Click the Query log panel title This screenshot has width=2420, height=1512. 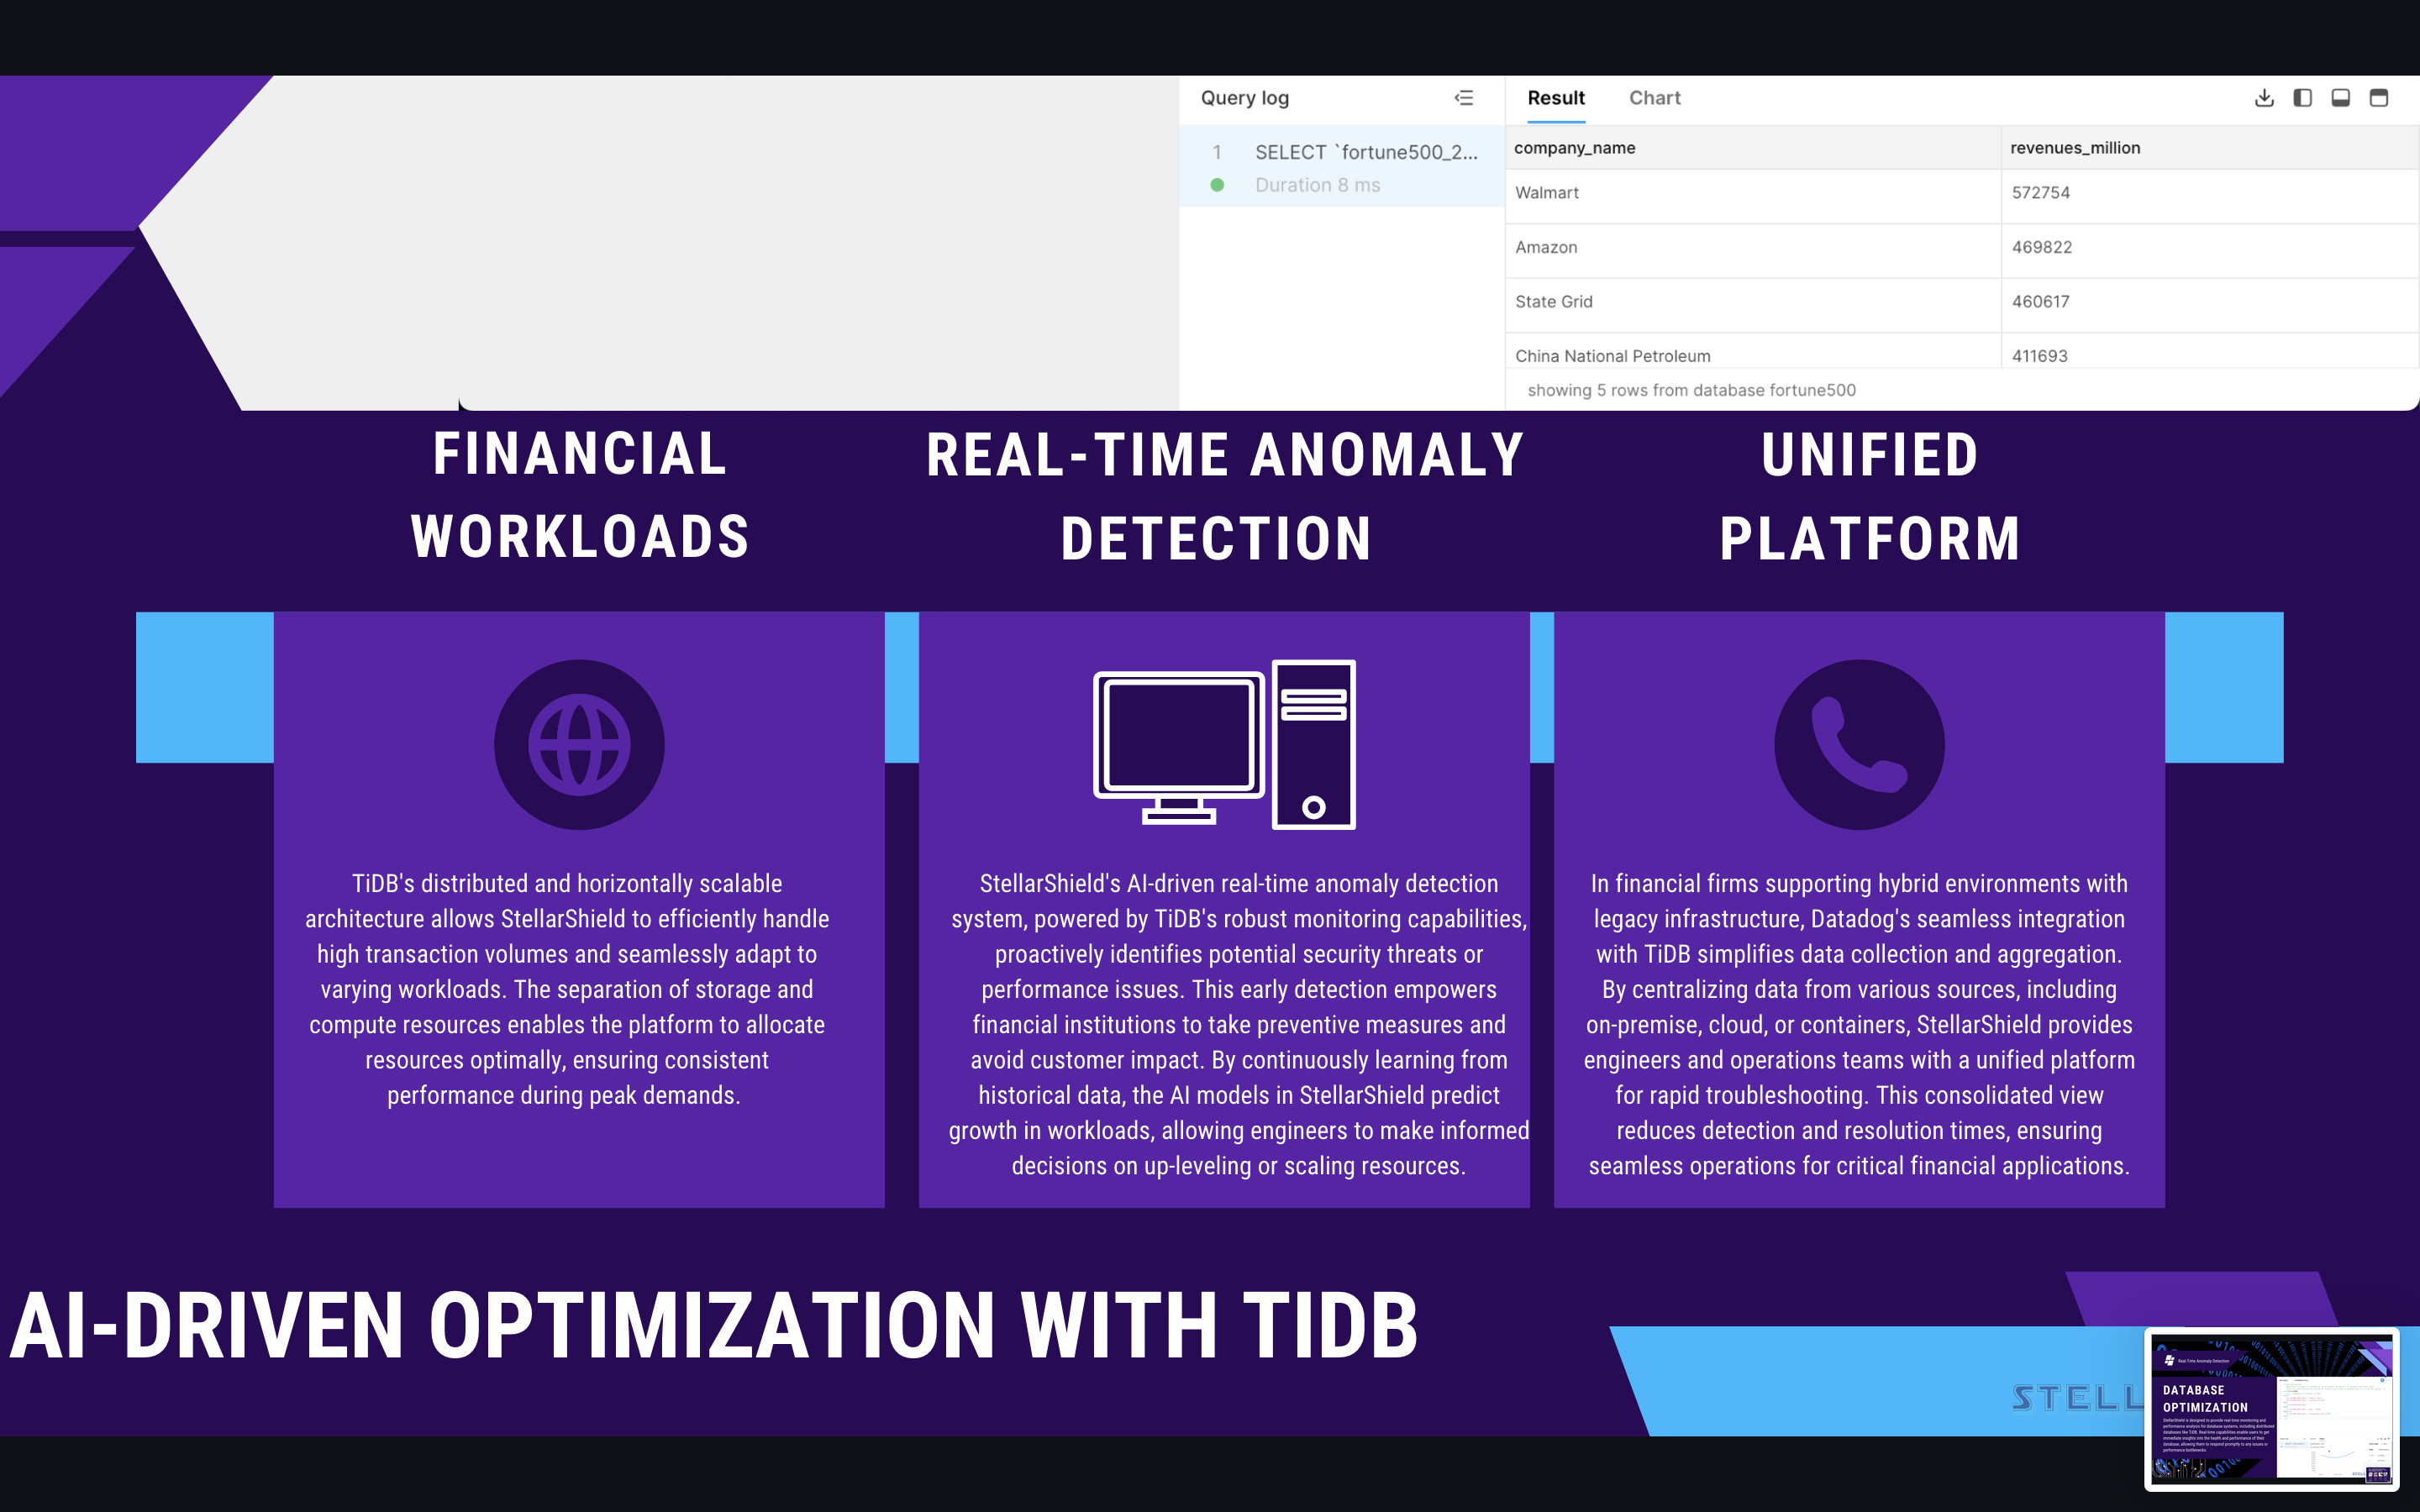[1244, 98]
